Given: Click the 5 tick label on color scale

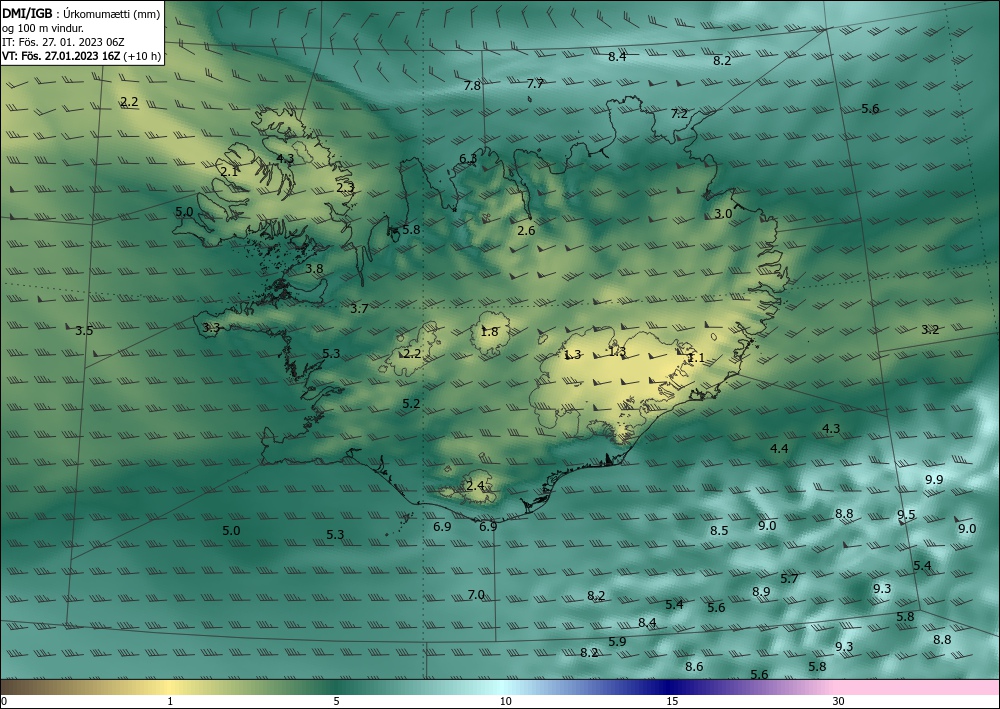Looking at the screenshot, I should pyautogui.click(x=336, y=702).
